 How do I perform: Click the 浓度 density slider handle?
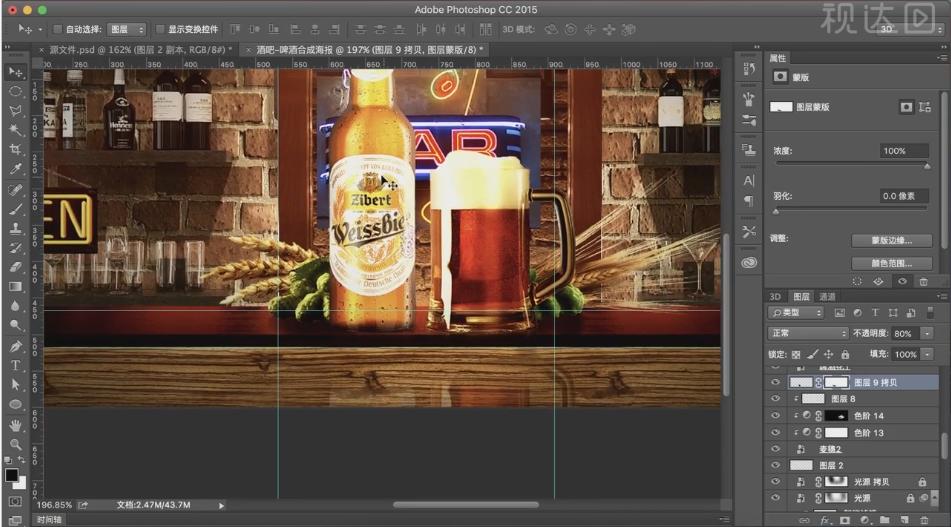pyautogui.click(x=926, y=166)
